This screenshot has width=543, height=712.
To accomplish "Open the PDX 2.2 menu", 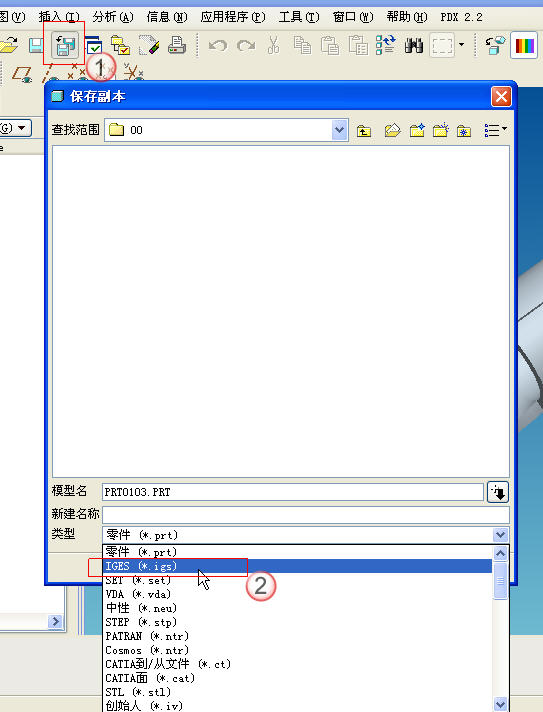I will 461,17.
